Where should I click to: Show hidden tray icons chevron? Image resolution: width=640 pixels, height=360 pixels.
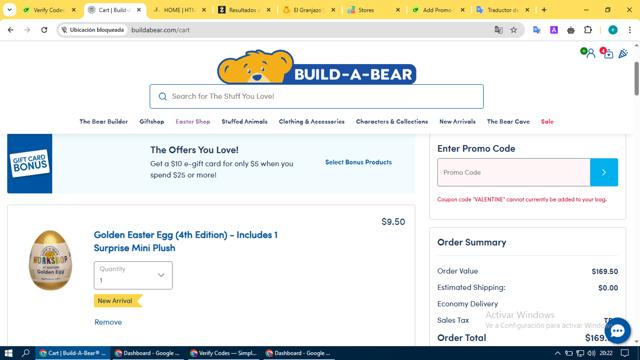click(x=558, y=353)
